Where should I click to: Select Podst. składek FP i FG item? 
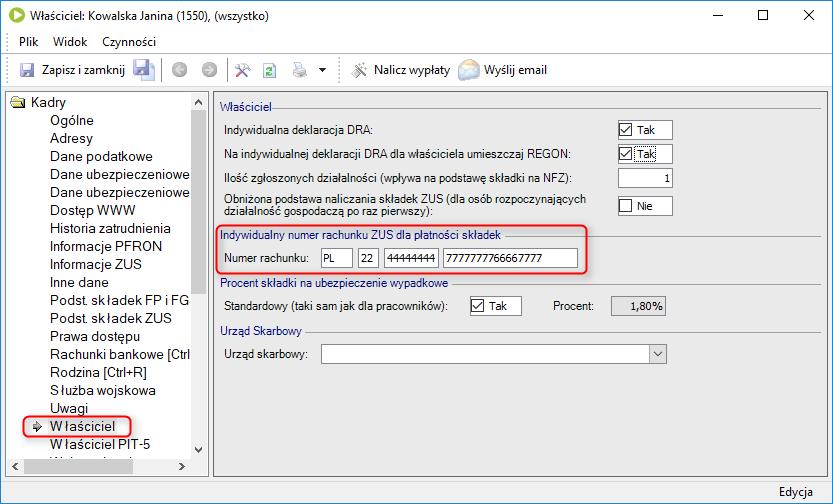[x=120, y=301]
